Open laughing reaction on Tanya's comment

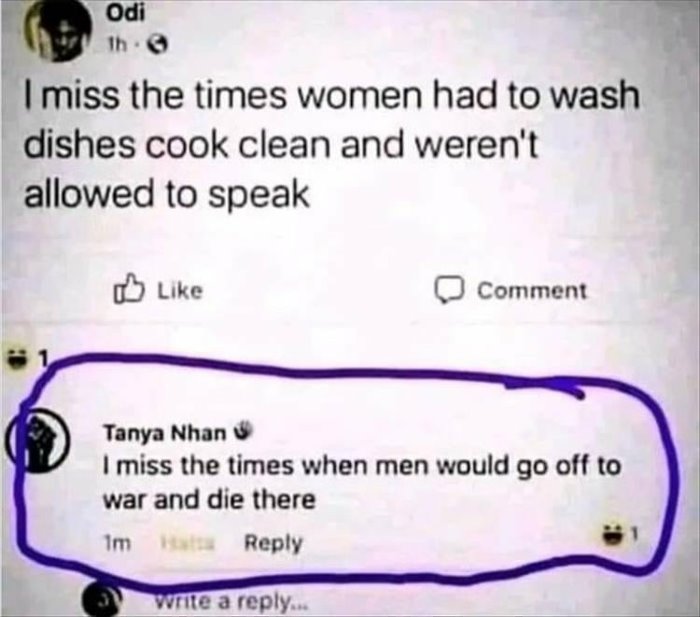point(614,533)
